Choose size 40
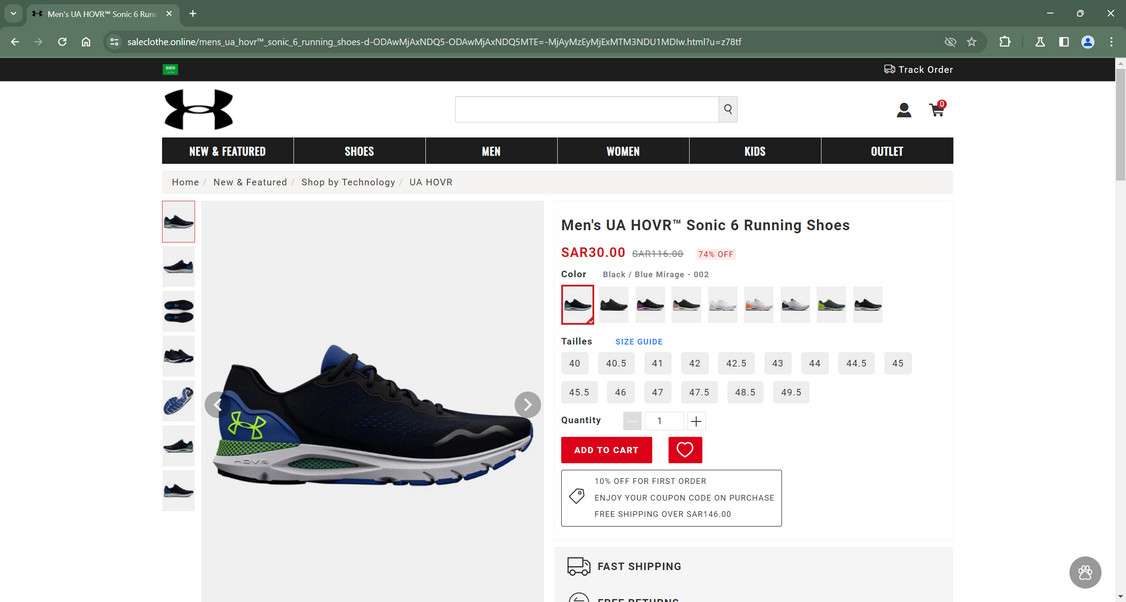Image resolution: width=1126 pixels, height=602 pixels. click(x=574, y=363)
